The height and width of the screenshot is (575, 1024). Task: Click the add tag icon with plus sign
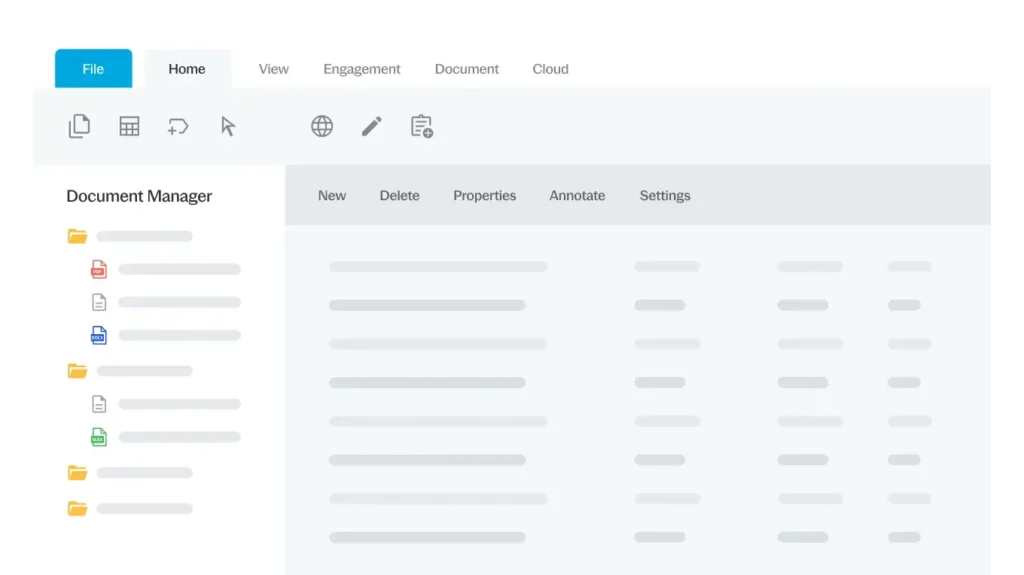pos(178,126)
